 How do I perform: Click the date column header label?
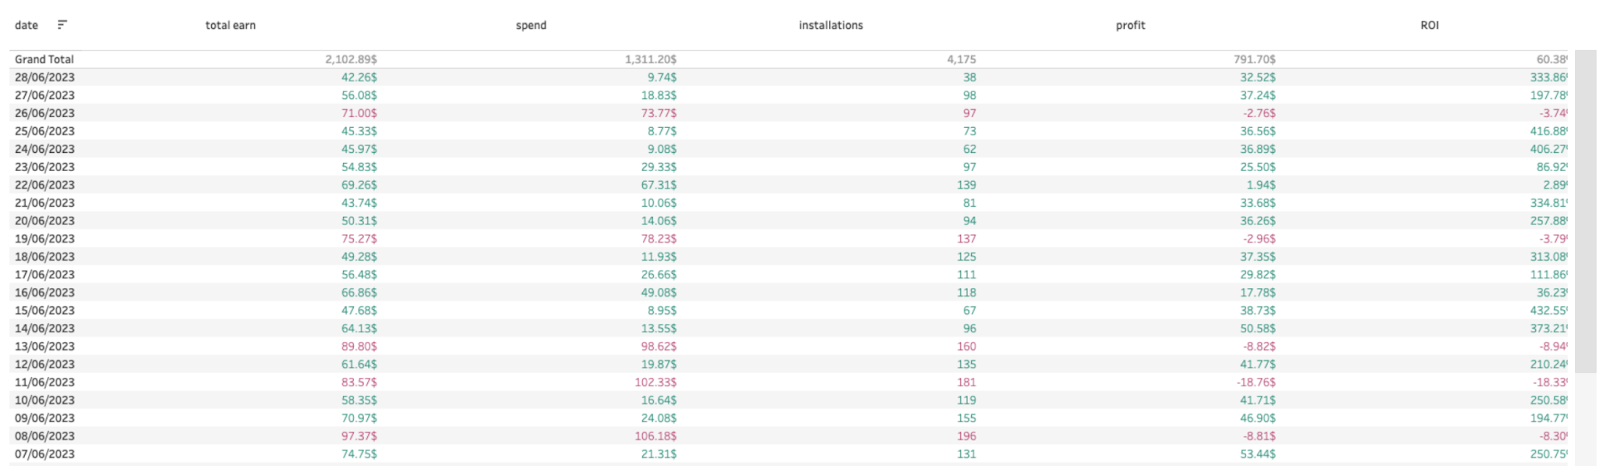[27, 25]
